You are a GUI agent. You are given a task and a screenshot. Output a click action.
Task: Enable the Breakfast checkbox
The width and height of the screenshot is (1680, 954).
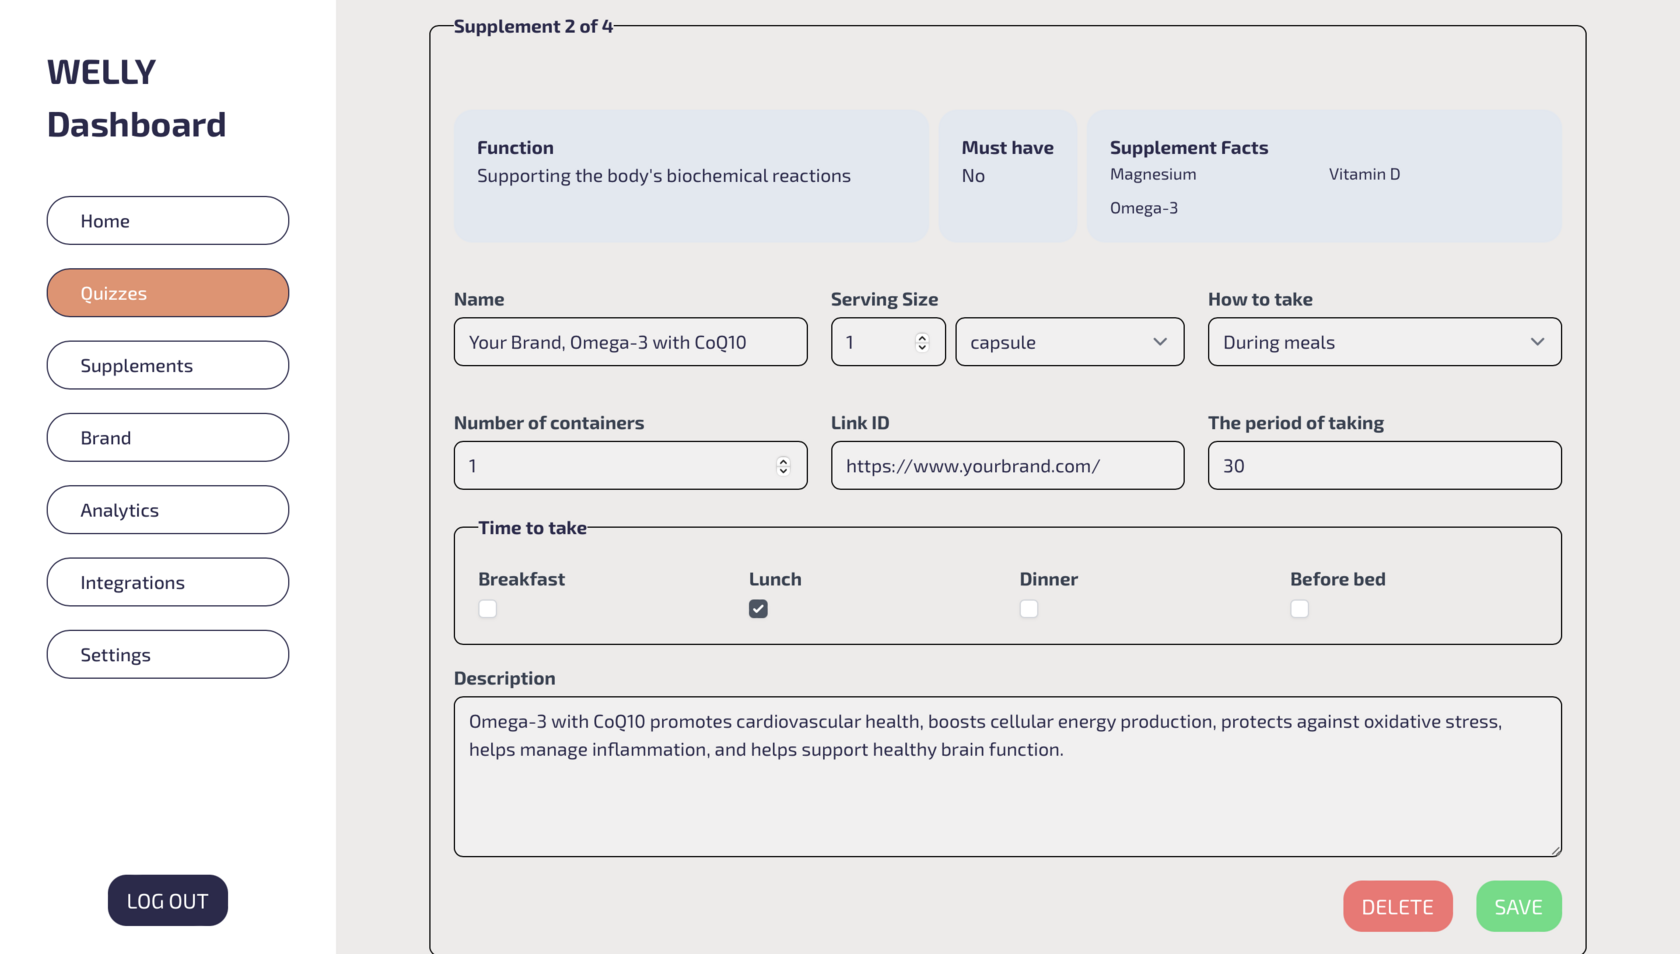(488, 609)
